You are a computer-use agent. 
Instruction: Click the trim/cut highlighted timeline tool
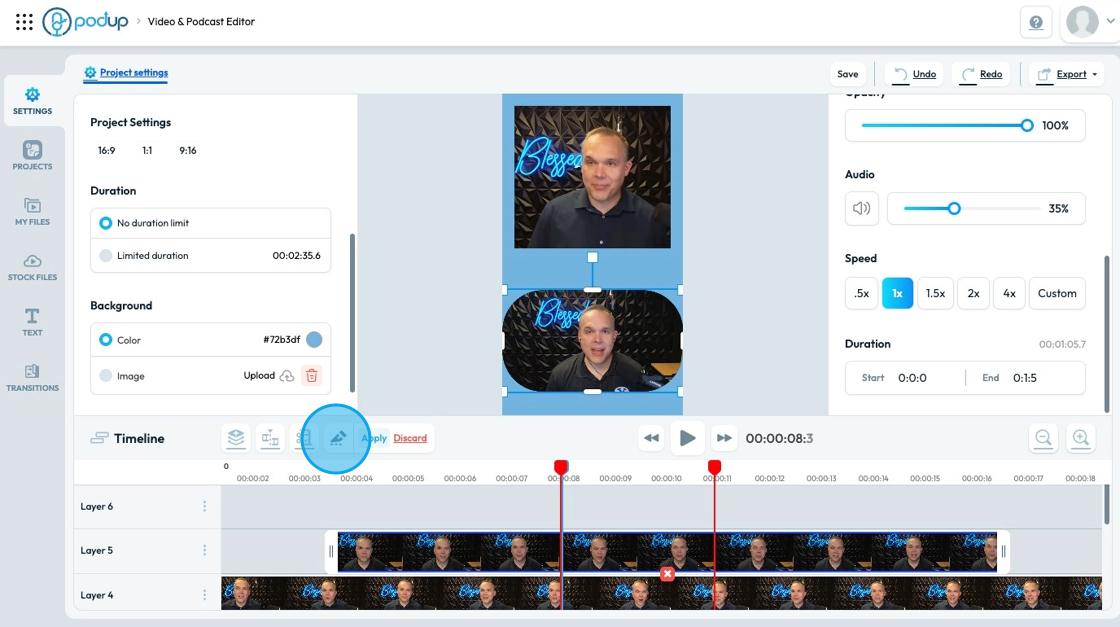pos(338,438)
